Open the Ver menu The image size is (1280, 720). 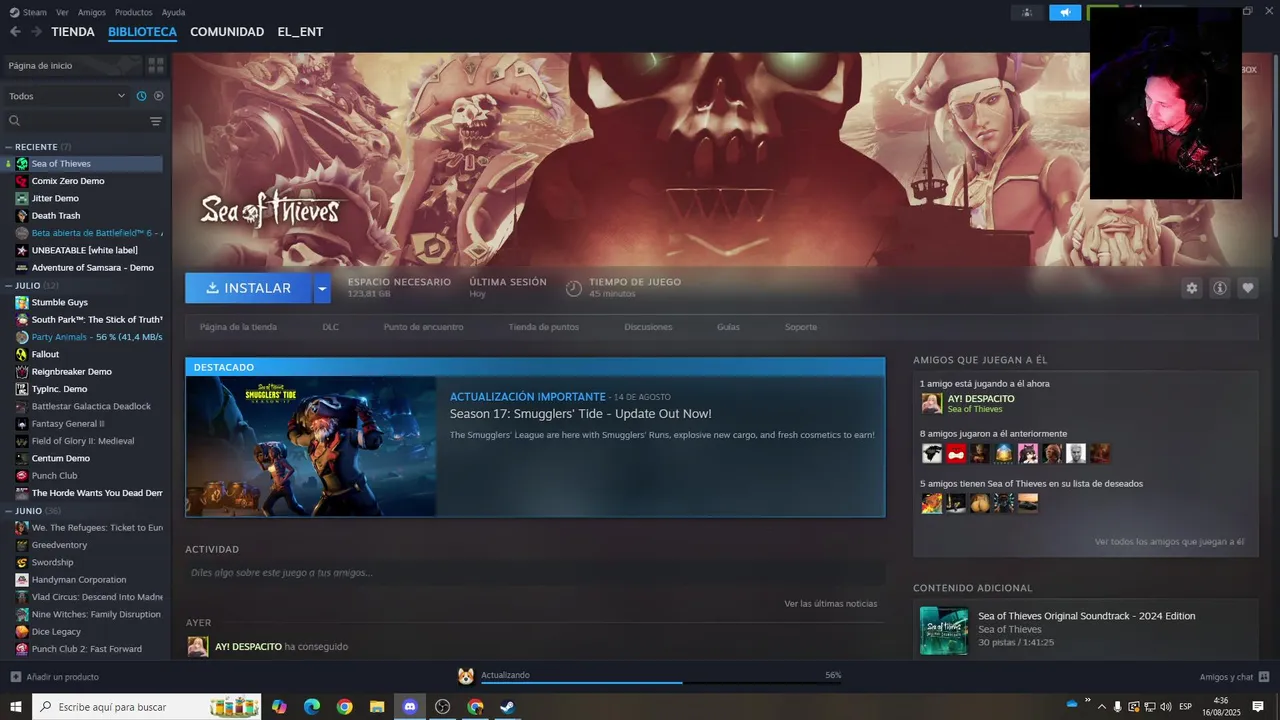click(x=63, y=12)
